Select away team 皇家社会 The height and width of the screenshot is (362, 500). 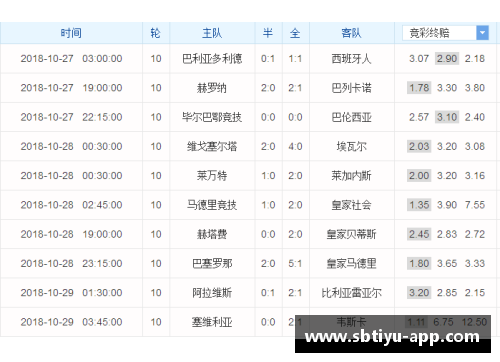click(x=351, y=205)
